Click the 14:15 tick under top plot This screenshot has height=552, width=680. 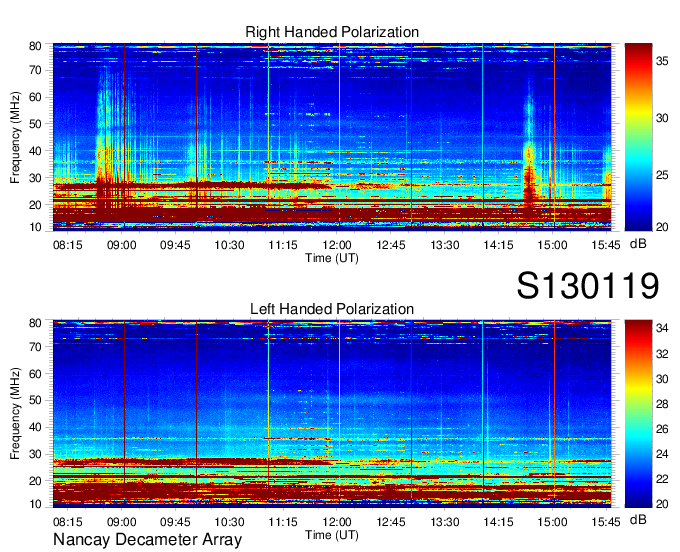[x=498, y=245]
